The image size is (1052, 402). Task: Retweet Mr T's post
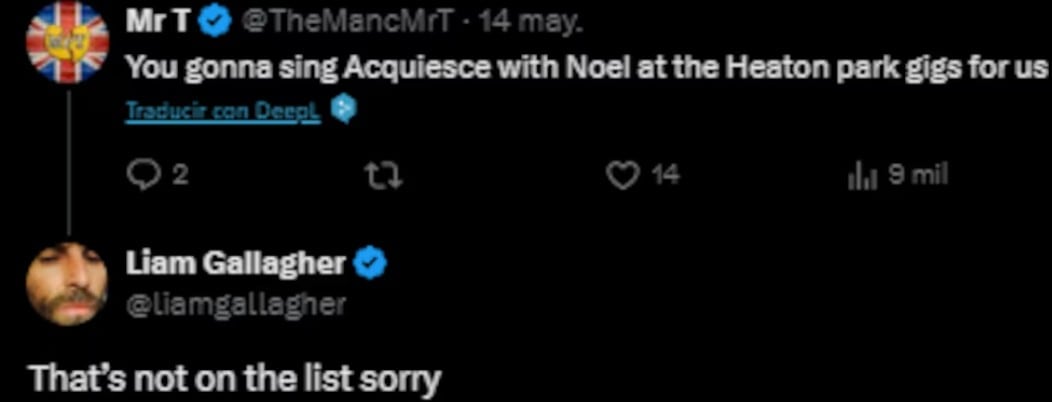385,177
